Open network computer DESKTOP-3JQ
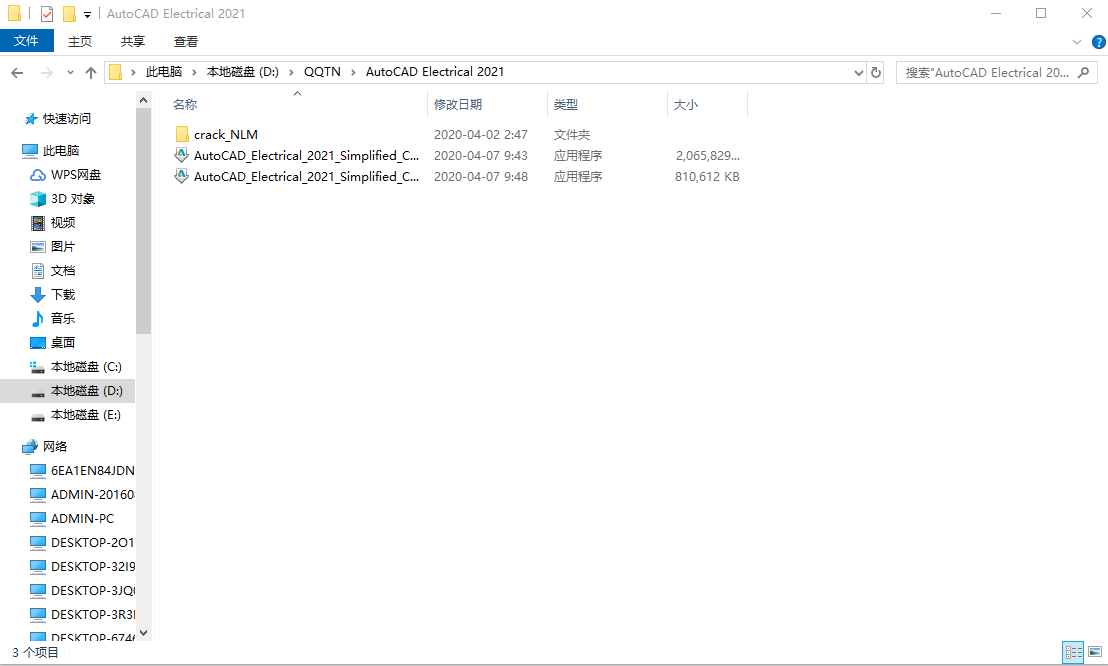Viewport: 1108px width, 666px height. tap(92, 590)
